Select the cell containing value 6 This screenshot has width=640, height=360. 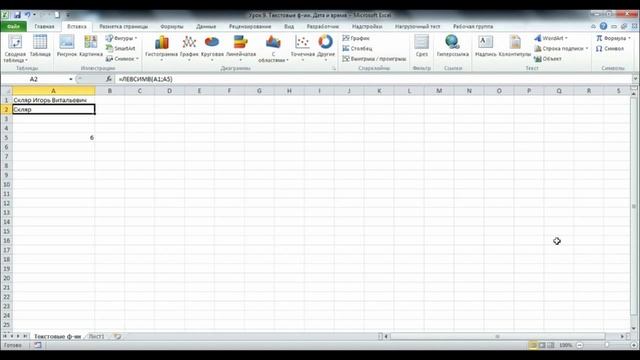point(53,138)
